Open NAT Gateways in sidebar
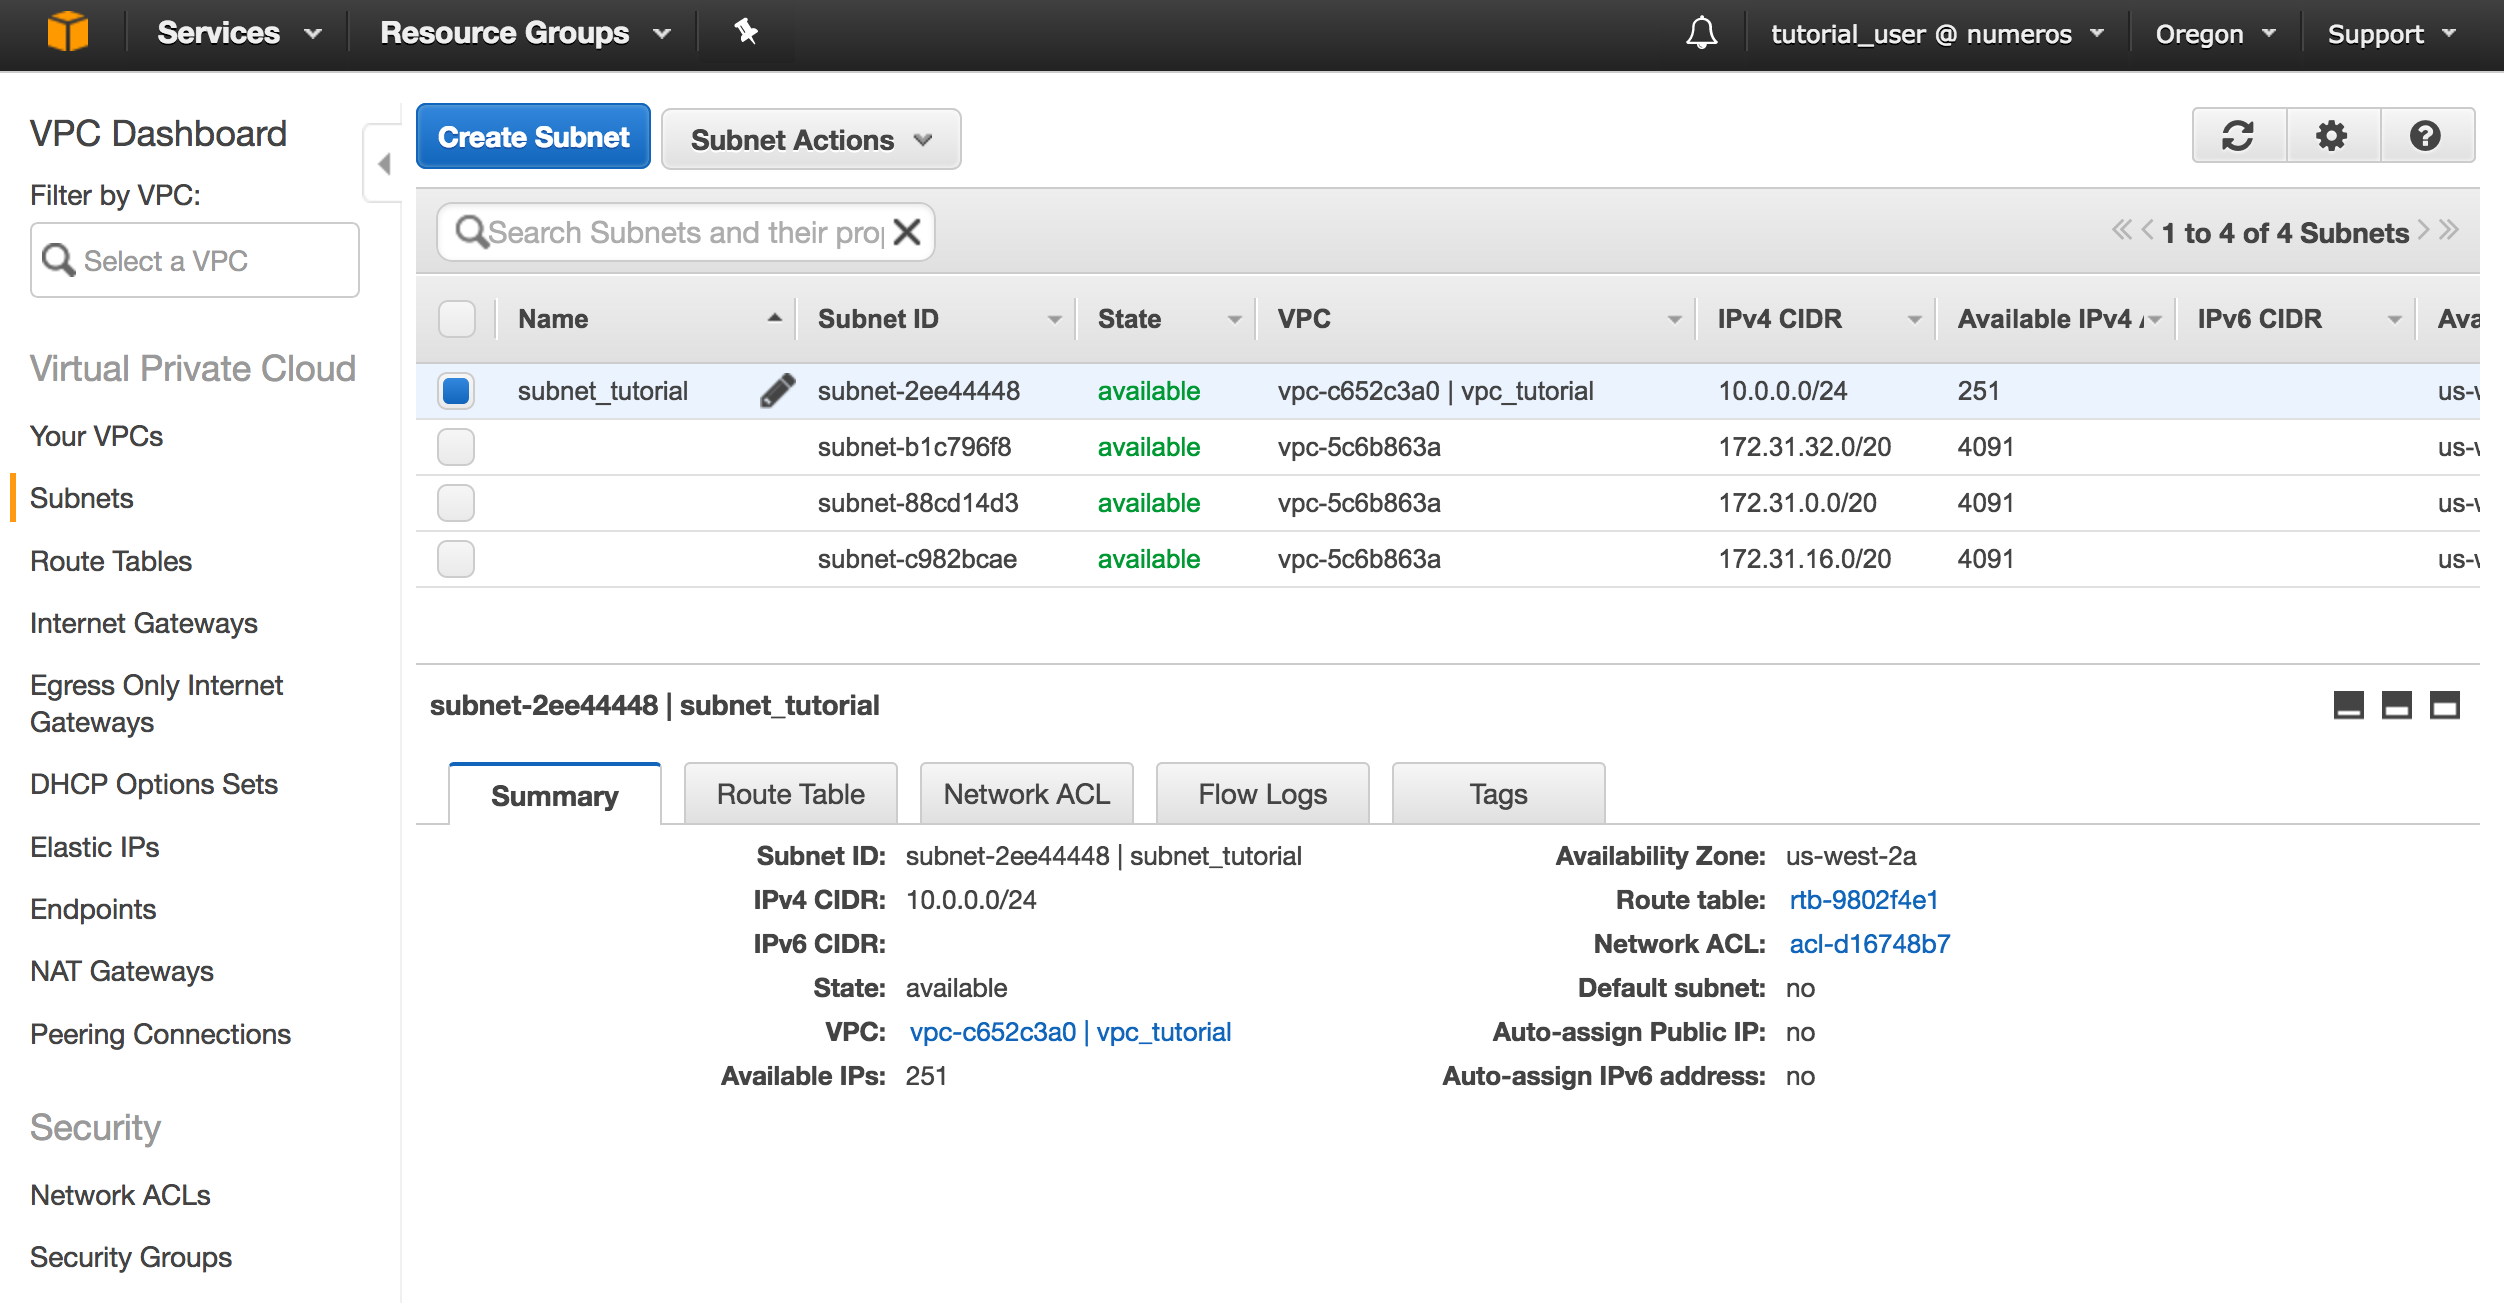 [x=122, y=971]
